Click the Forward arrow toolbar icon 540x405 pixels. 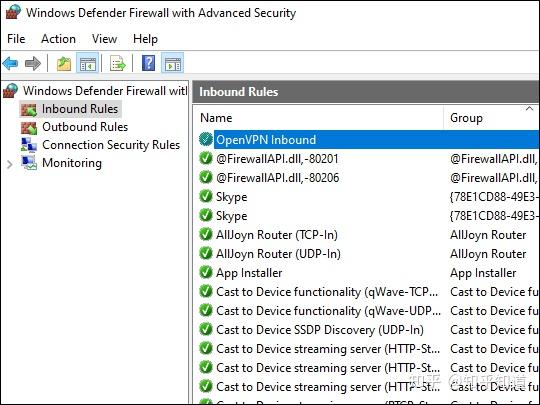33,63
